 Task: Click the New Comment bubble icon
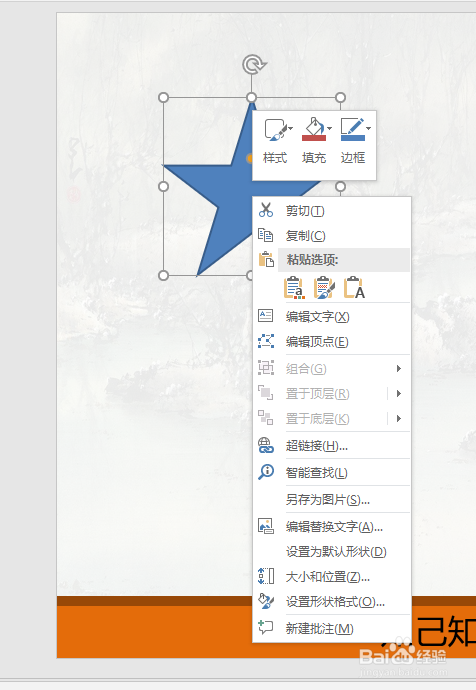[266, 627]
